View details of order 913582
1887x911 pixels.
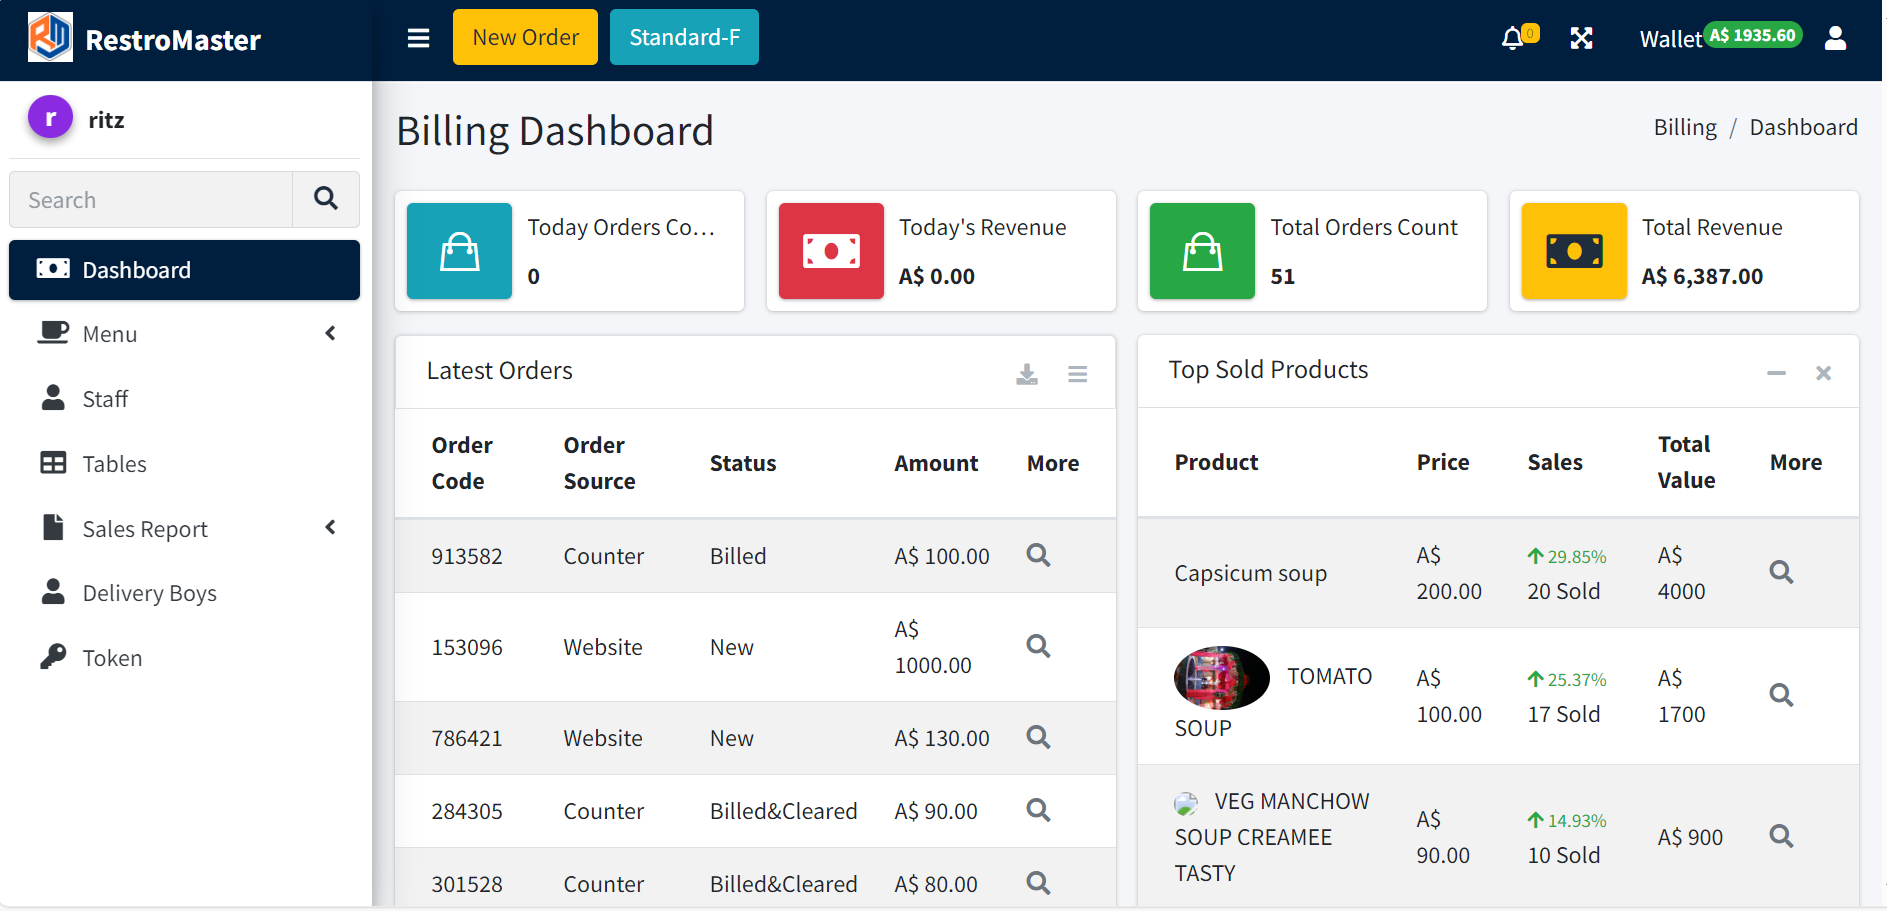point(1038,555)
